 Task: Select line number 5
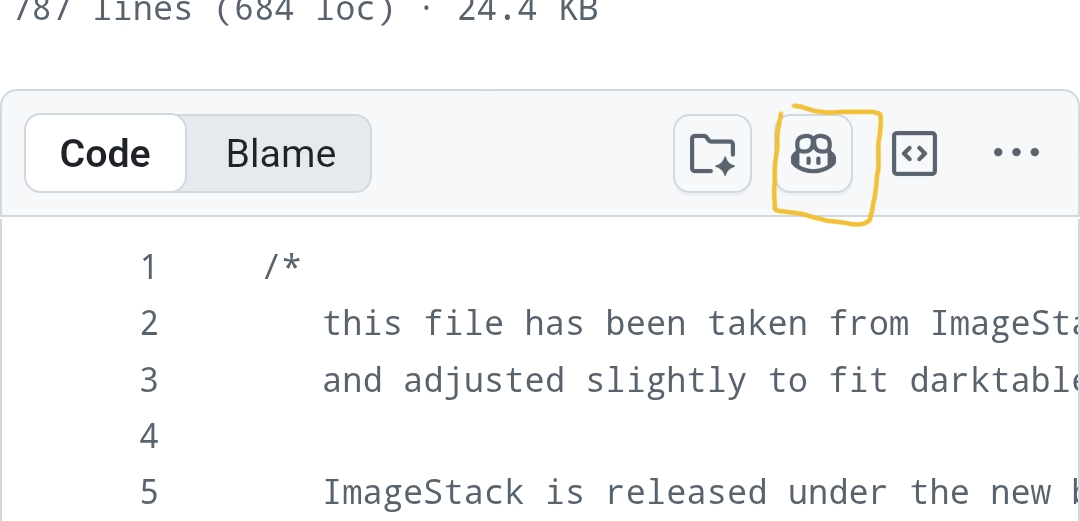point(149,493)
